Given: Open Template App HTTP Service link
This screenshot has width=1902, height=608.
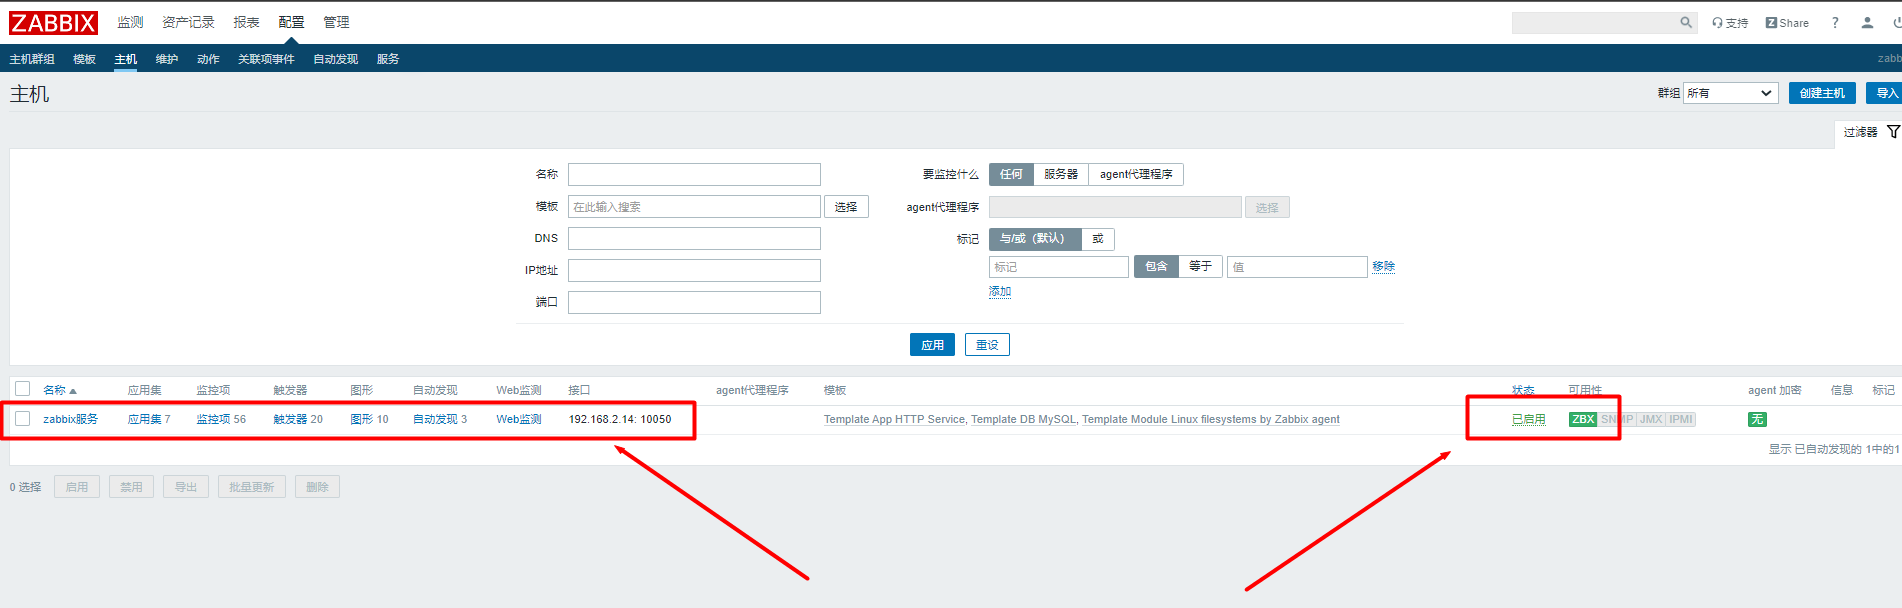Looking at the screenshot, I should click(894, 419).
